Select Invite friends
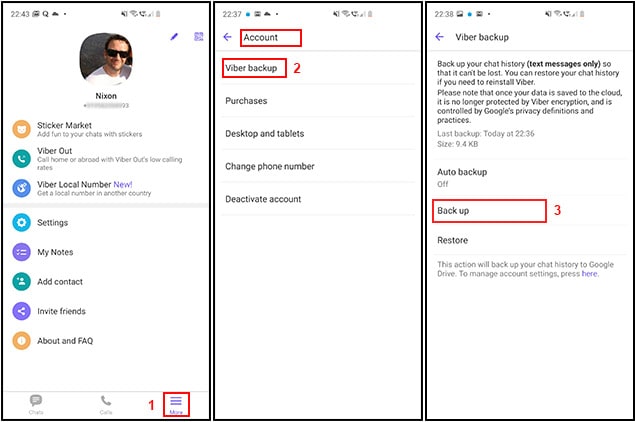The image size is (635, 422). coord(62,311)
